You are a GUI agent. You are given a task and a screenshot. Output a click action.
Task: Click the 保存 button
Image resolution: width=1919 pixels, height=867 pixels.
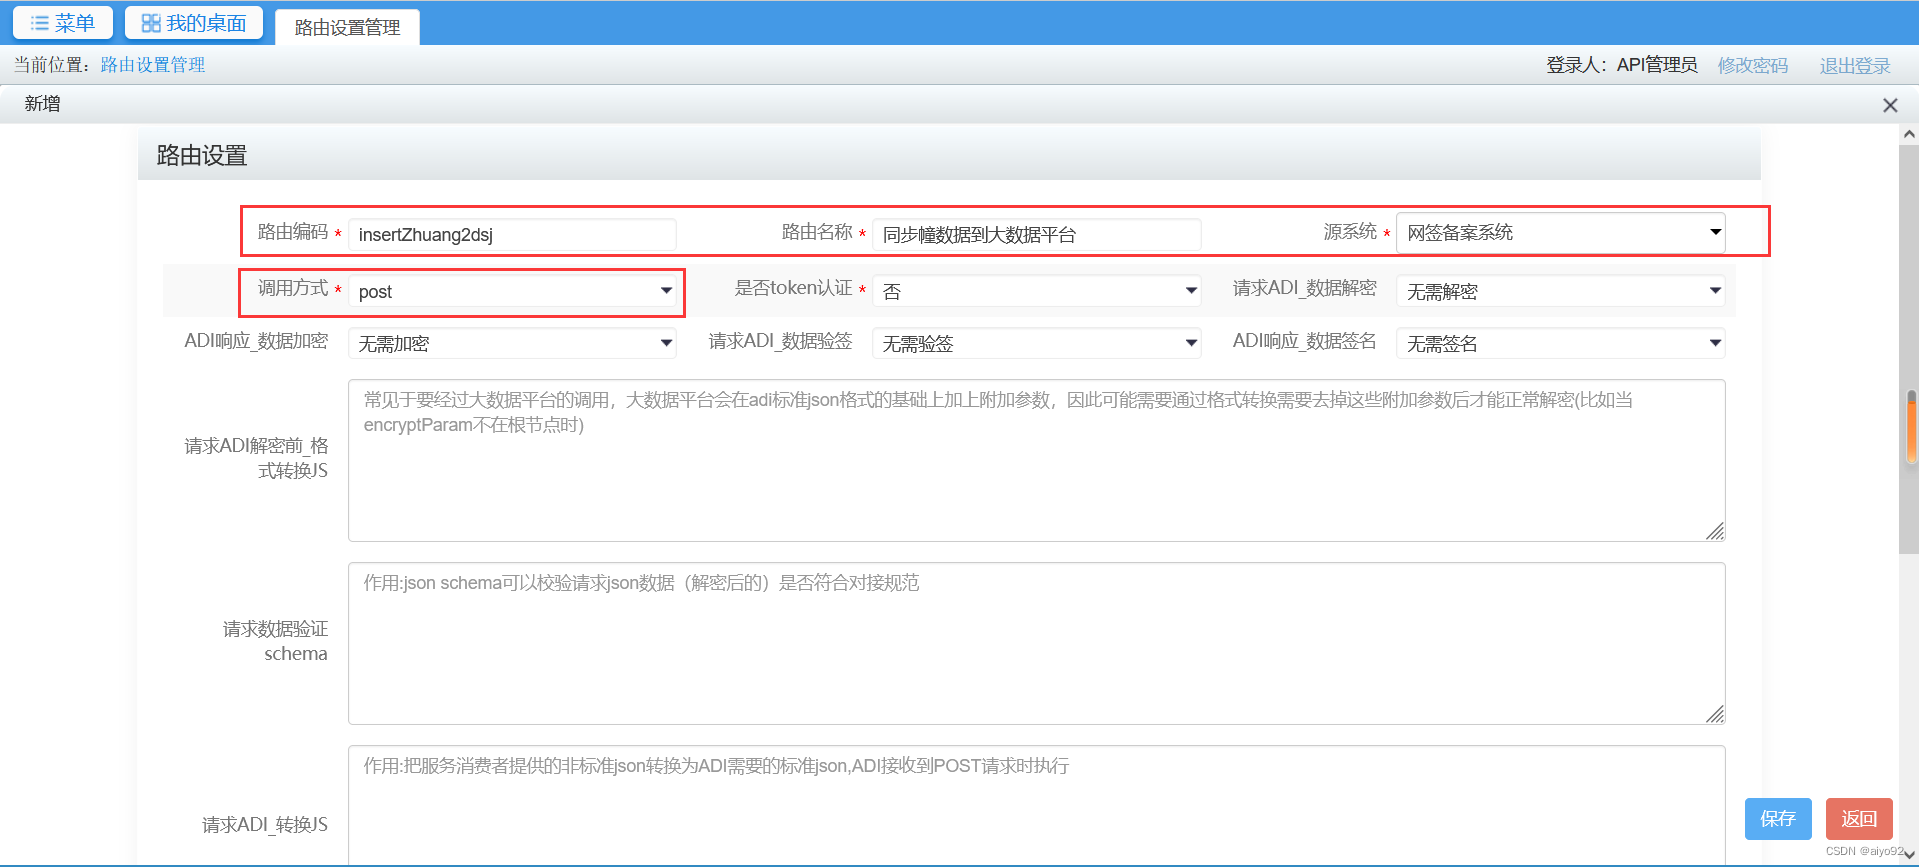pyautogui.click(x=1778, y=819)
